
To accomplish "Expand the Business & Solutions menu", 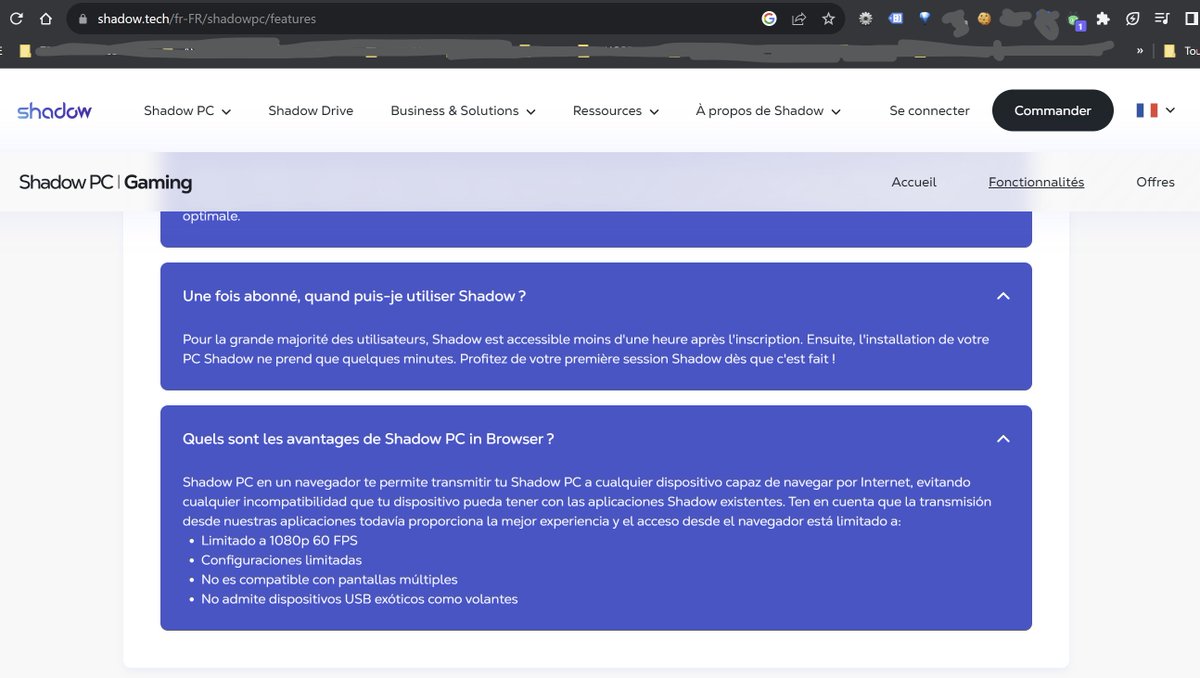I will pyautogui.click(x=463, y=111).
